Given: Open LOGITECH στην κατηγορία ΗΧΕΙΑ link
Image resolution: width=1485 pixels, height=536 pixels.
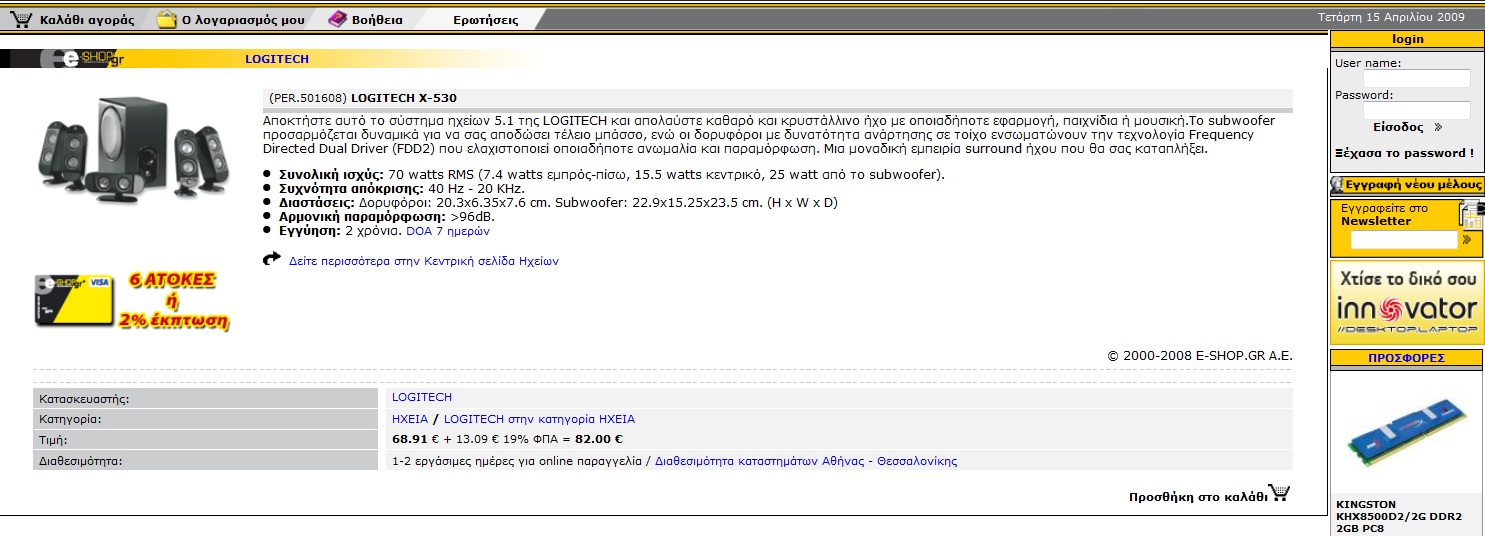Looking at the screenshot, I should click(x=539, y=419).
